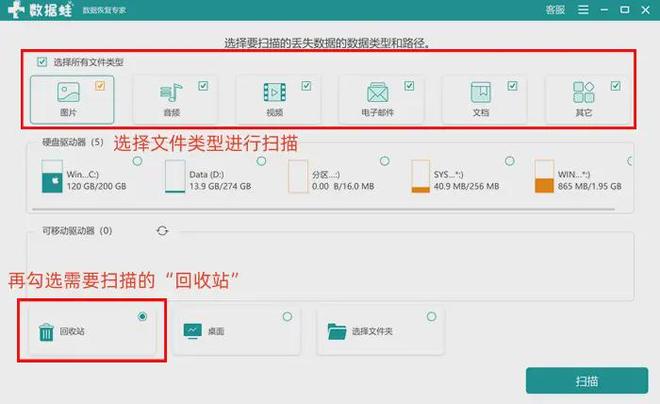This screenshot has height=404, width=660.
Task: Open 客服 customer service
Action: (555, 9)
